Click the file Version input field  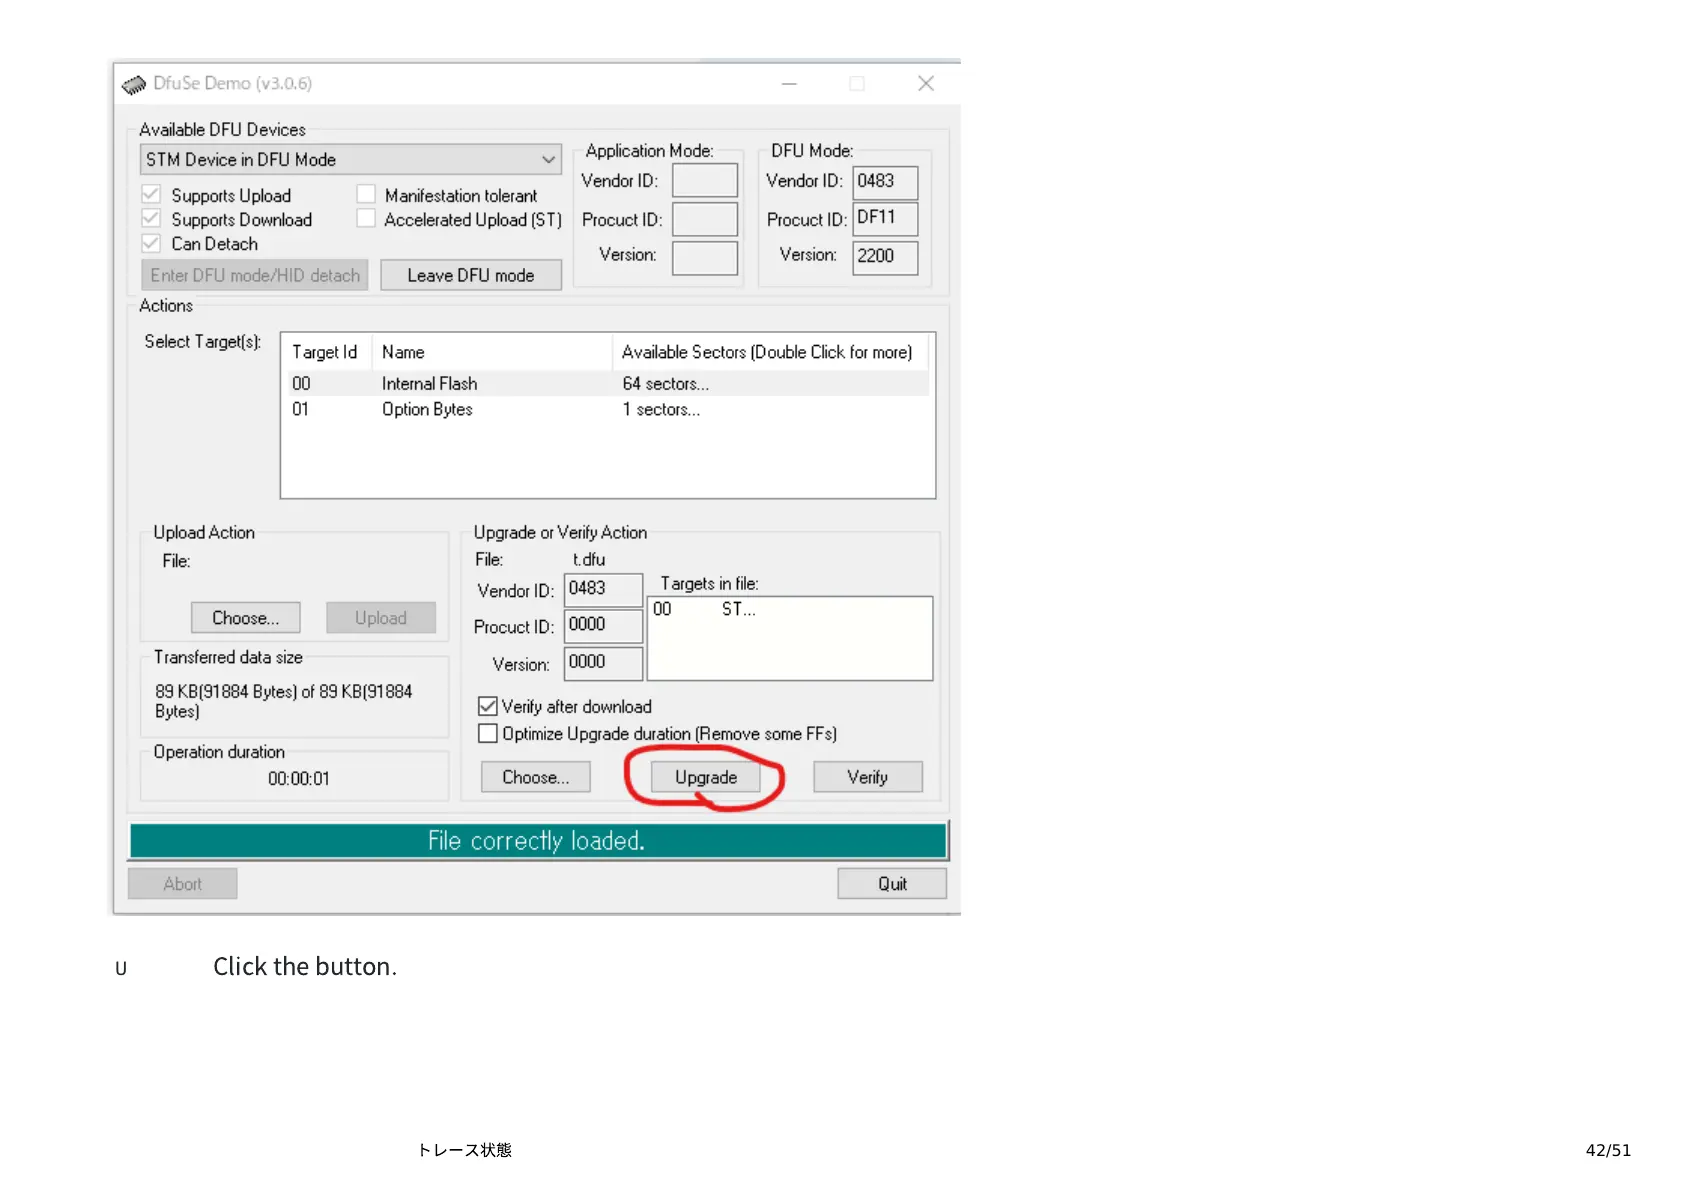602,663
